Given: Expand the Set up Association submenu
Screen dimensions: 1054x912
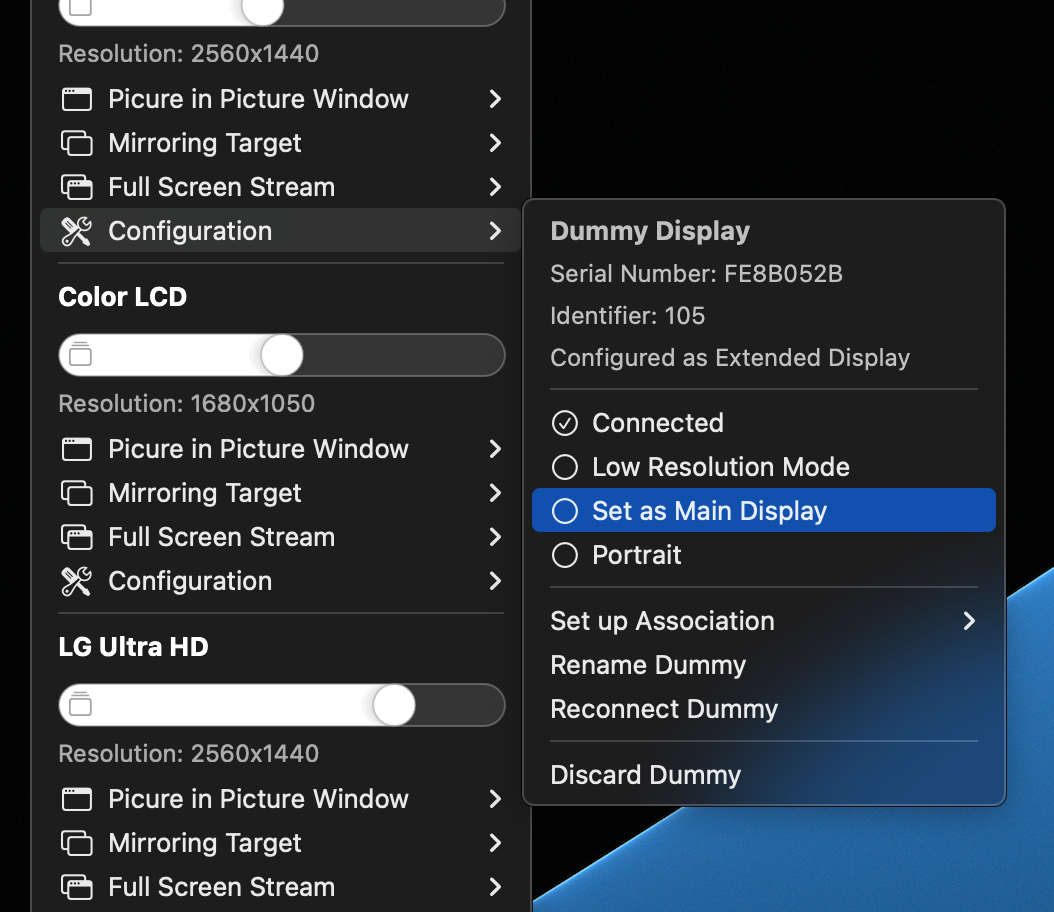Looking at the screenshot, I should pyautogui.click(x=663, y=621).
